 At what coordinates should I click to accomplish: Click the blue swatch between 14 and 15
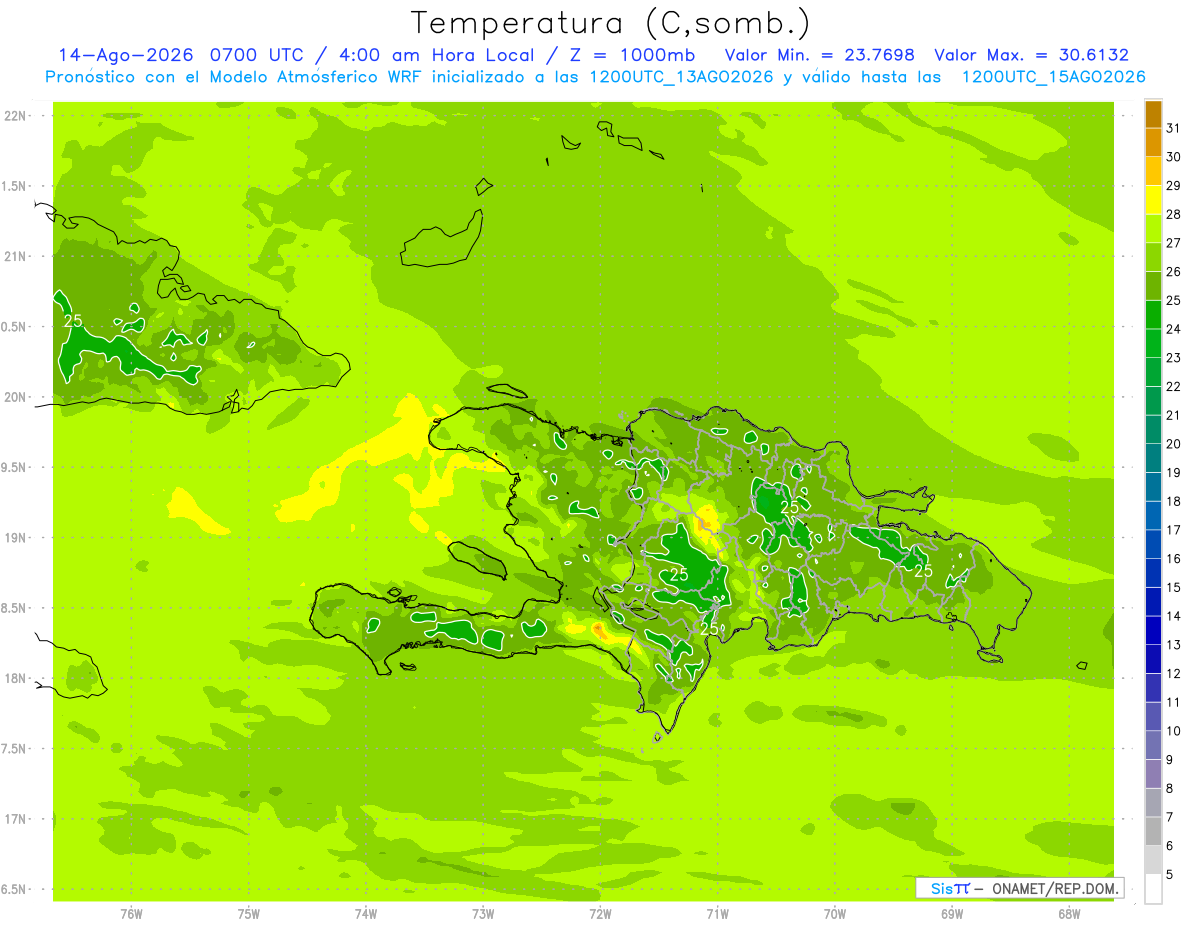(x=1153, y=602)
